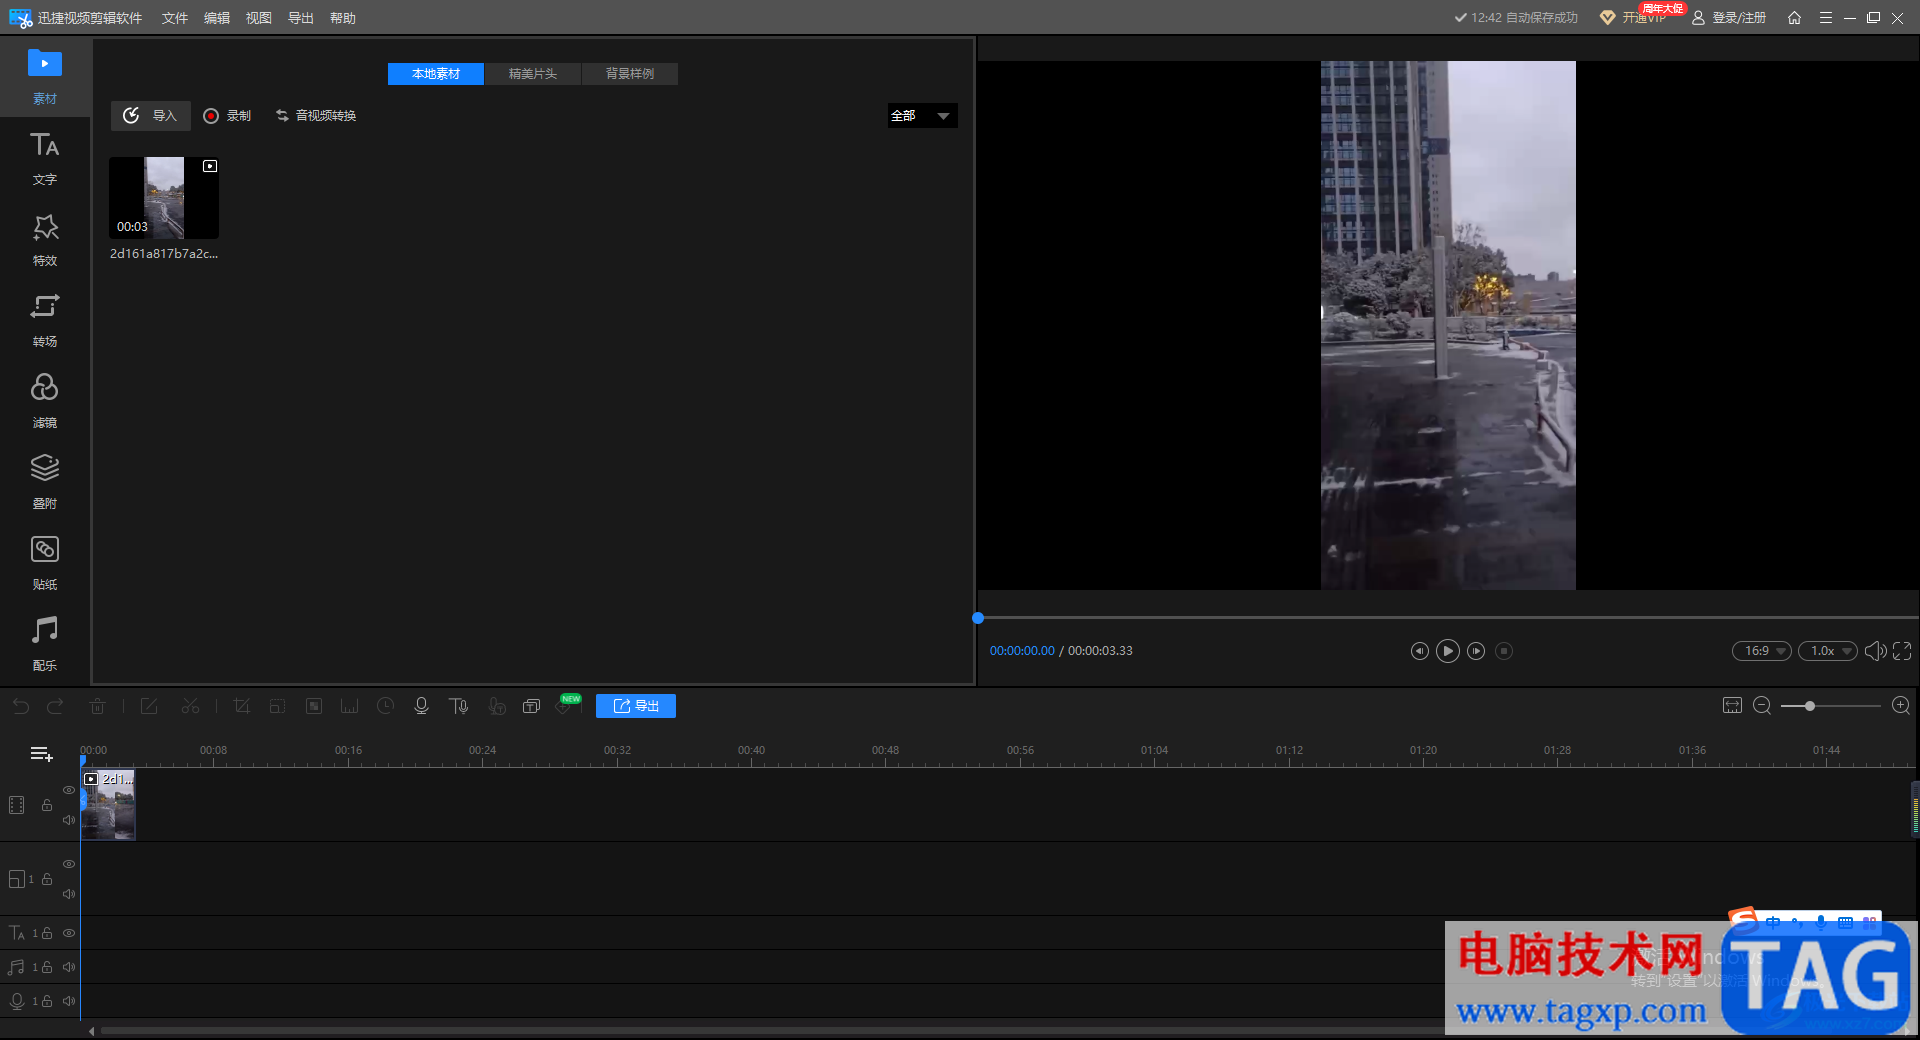Click the 音视频转换 convert button
1920x1040 pixels.
click(x=316, y=116)
